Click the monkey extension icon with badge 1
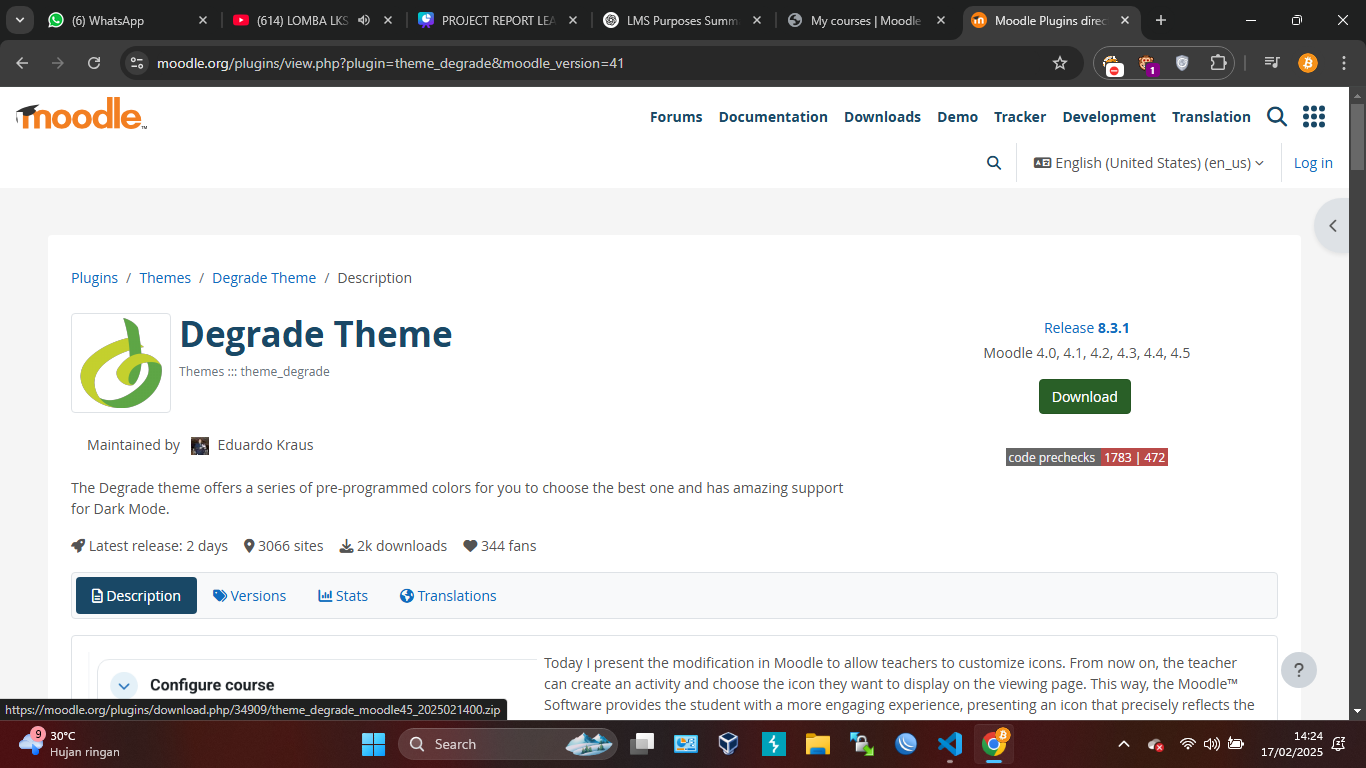Image resolution: width=1366 pixels, height=768 pixels. pyautogui.click(x=1148, y=64)
